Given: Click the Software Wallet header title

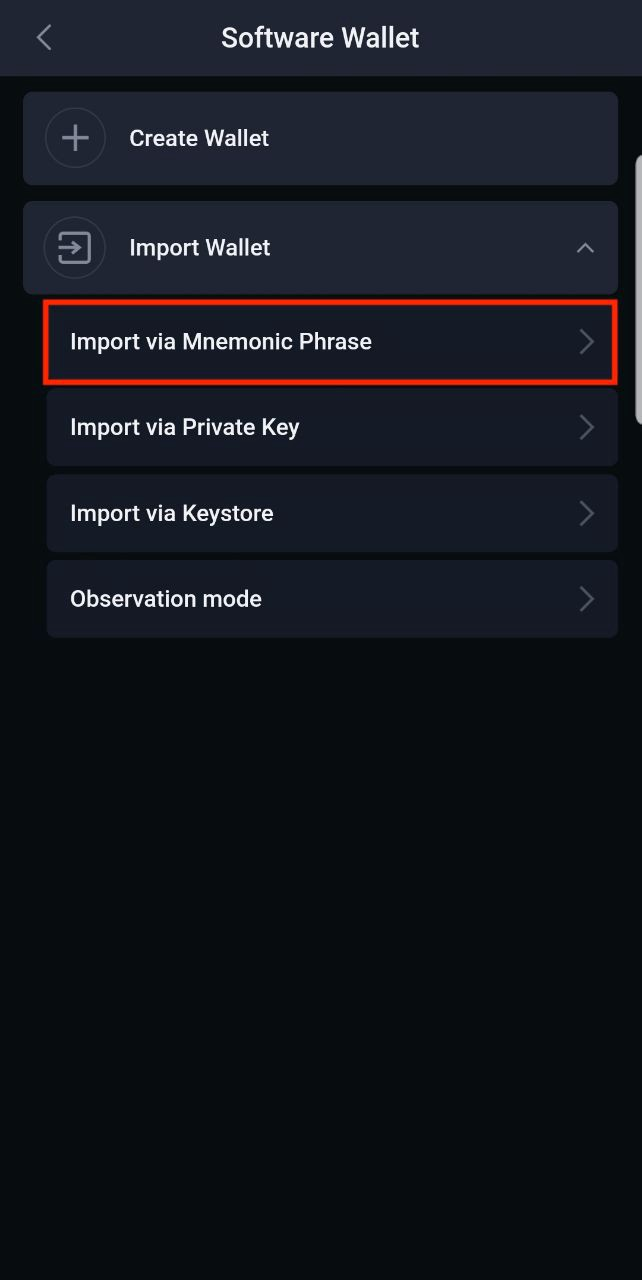Looking at the screenshot, I should point(320,38).
